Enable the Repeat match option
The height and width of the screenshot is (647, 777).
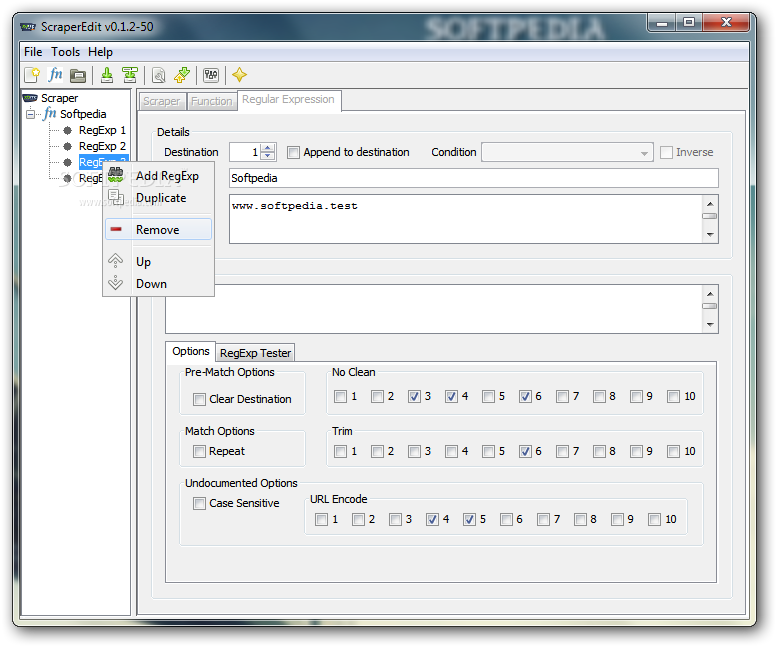(x=199, y=451)
